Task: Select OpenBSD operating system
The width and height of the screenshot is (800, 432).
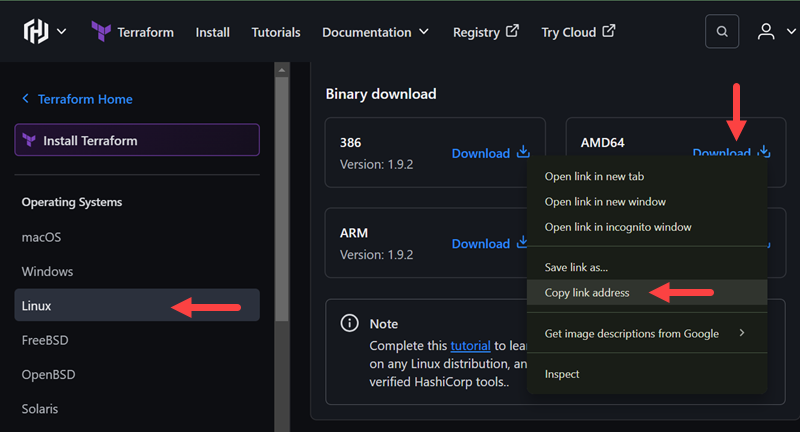Action: 48,374
